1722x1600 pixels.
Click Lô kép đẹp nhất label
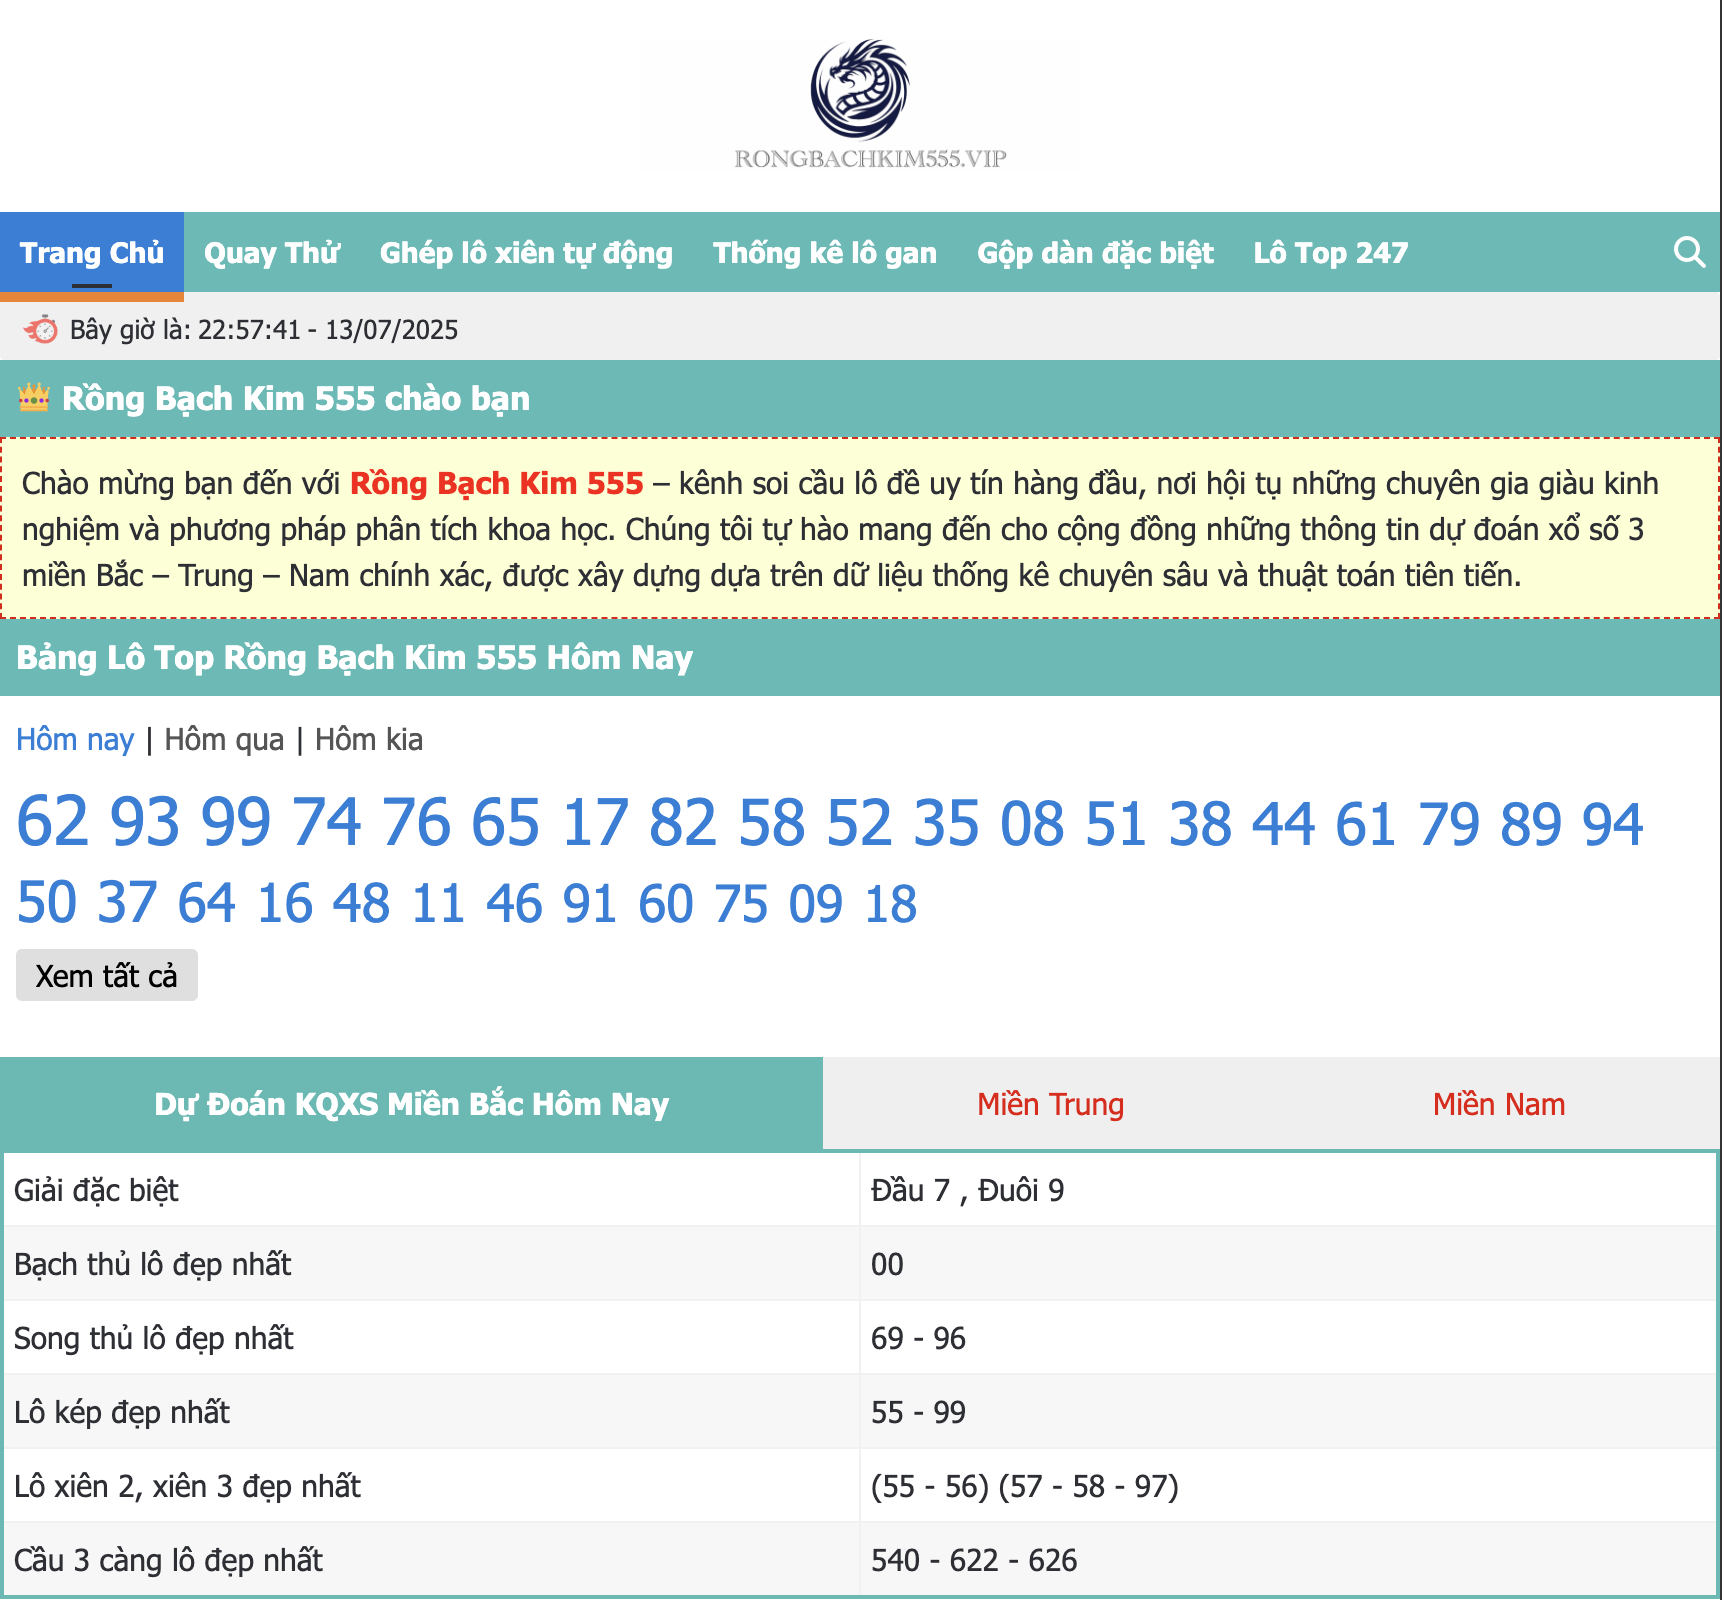(122, 1412)
